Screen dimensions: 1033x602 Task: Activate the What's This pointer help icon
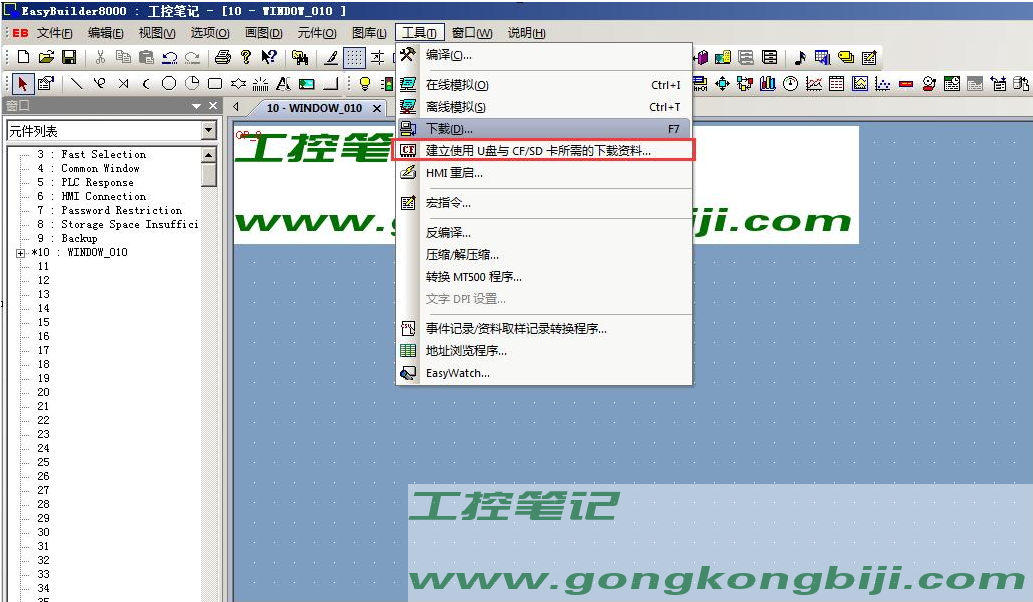tap(268, 57)
